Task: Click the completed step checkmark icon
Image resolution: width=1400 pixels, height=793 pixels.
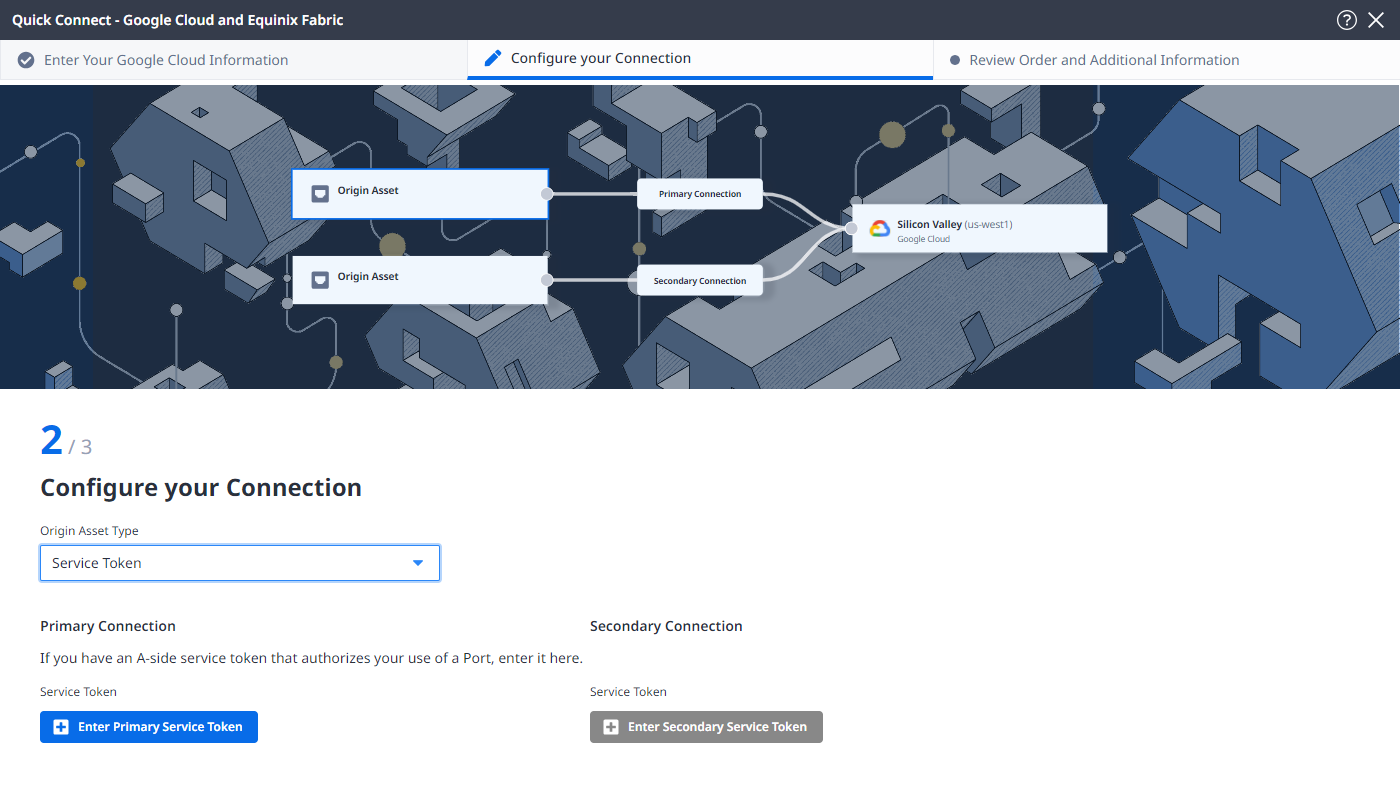Action: click(x=26, y=60)
